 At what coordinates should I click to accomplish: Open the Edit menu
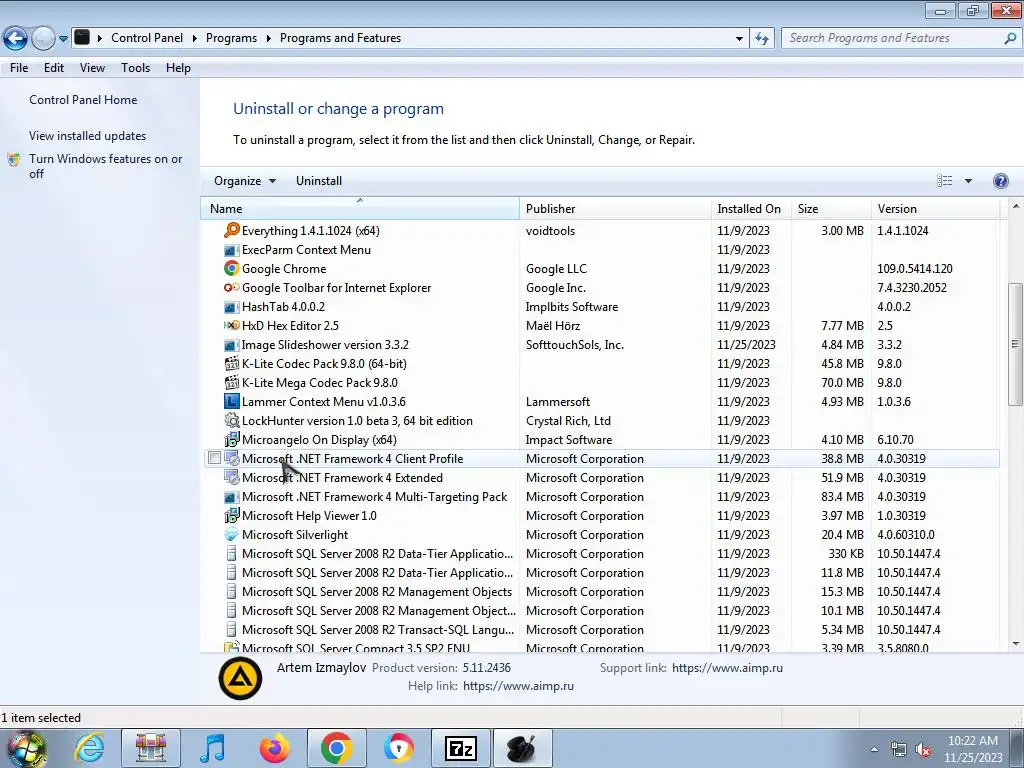tap(54, 68)
